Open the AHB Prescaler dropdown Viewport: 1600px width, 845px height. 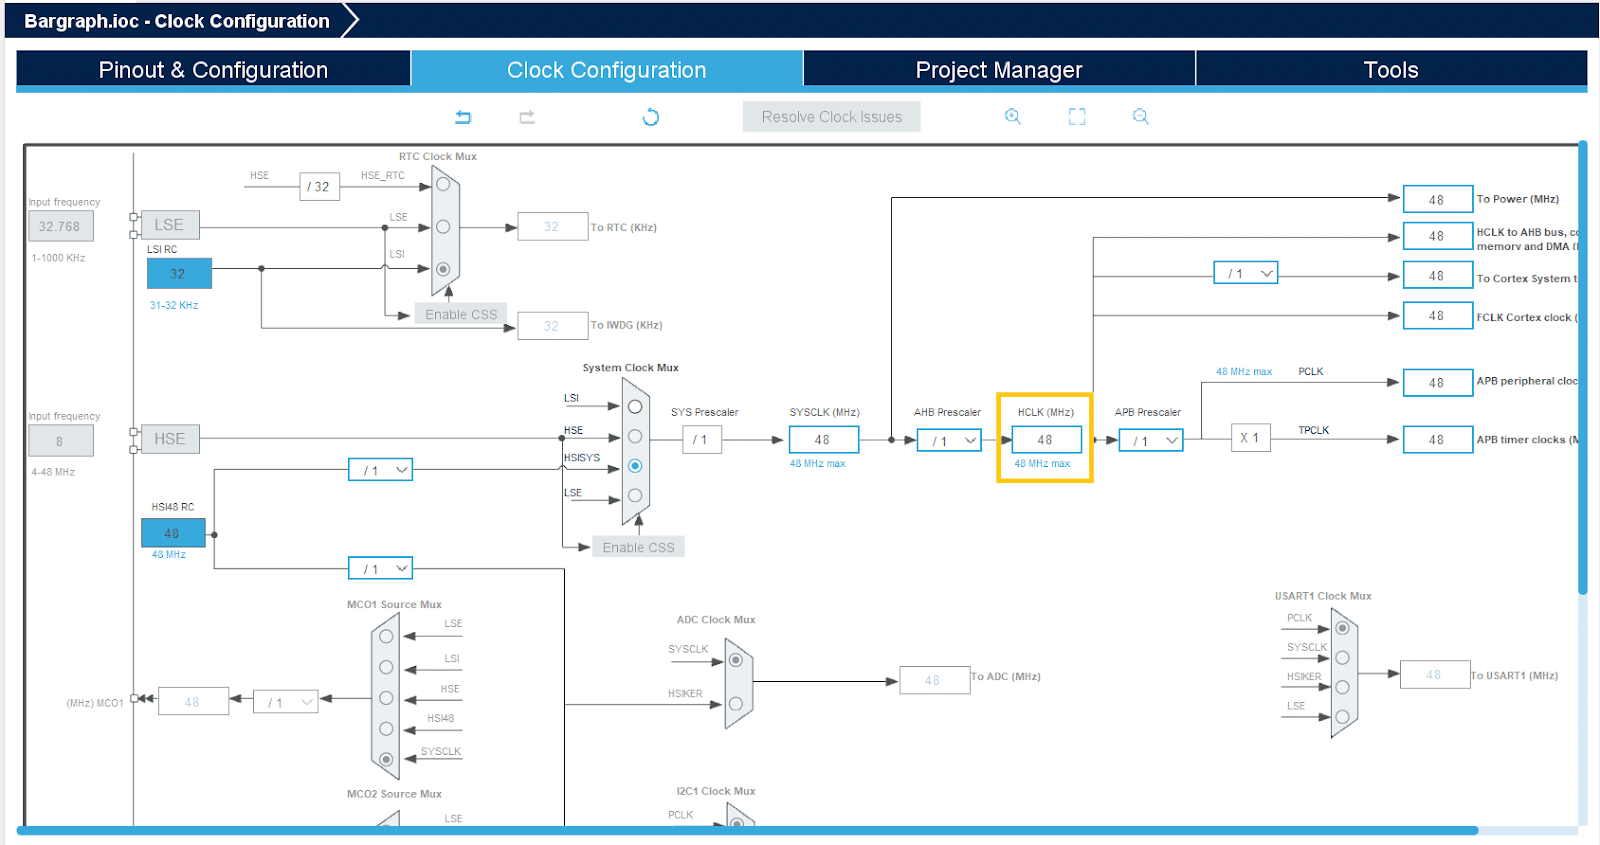(949, 440)
